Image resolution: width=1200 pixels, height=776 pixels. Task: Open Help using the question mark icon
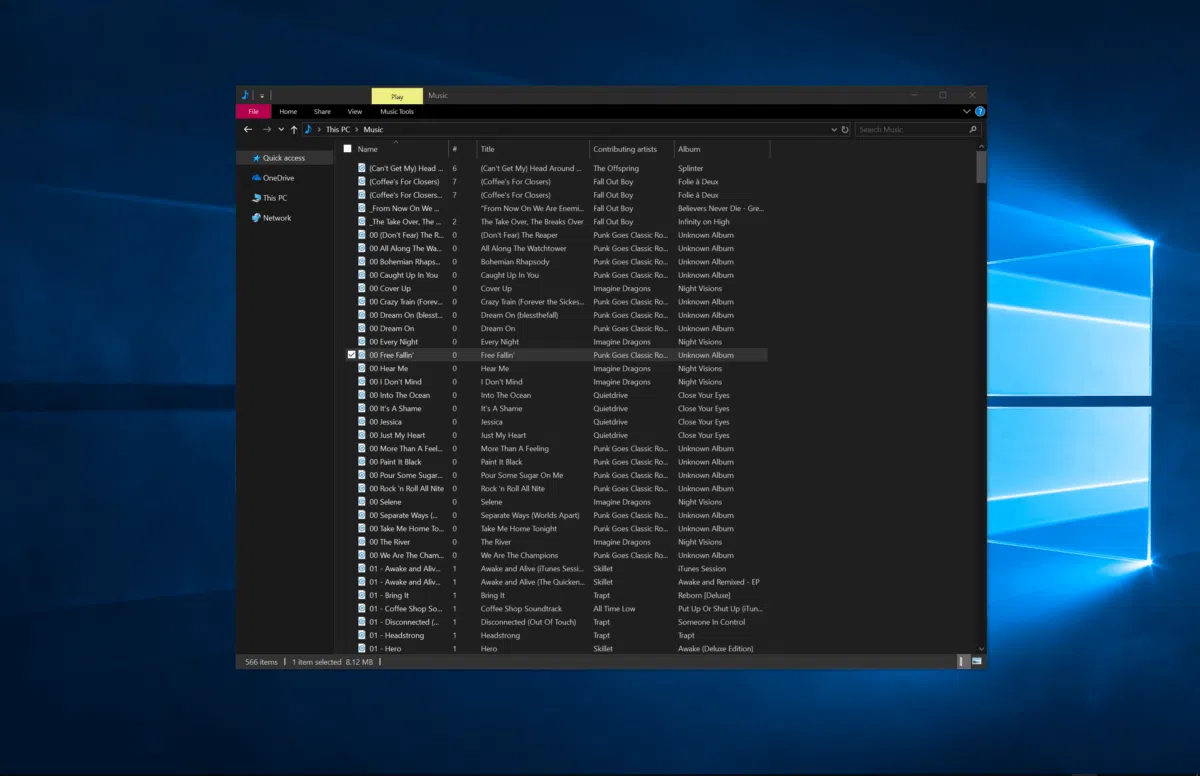click(981, 111)
